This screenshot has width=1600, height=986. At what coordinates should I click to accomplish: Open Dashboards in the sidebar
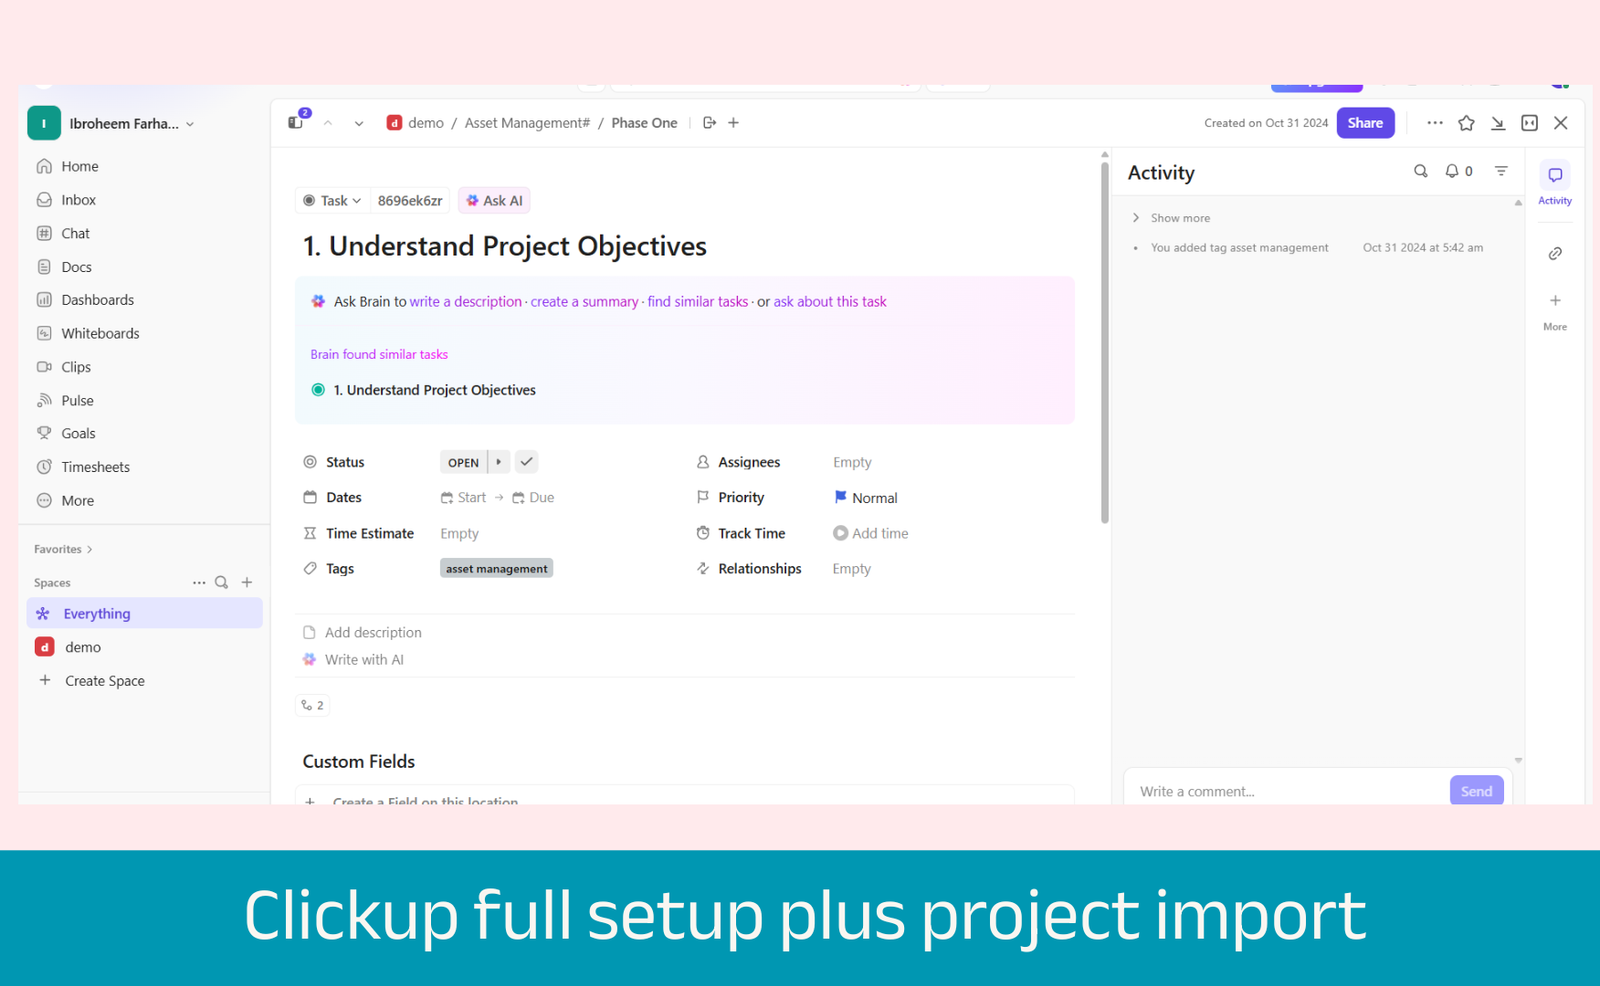coord(97,300)
